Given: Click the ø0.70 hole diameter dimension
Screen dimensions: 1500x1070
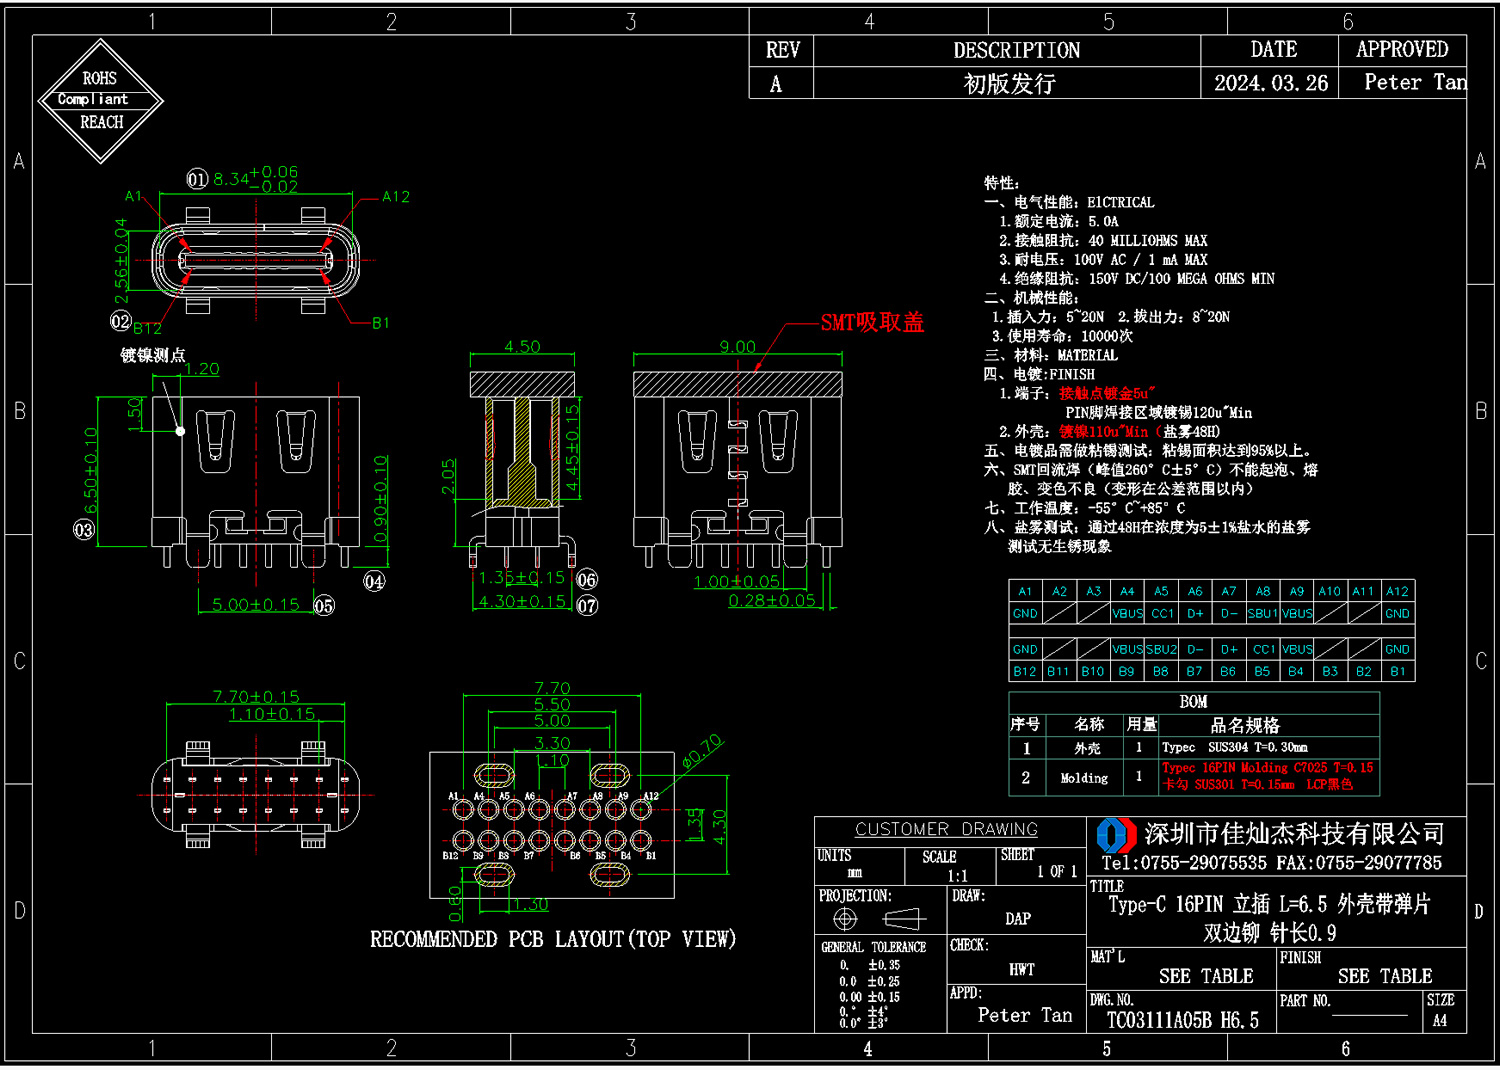Looking at the screenshot, I should (x=702, y=751).
